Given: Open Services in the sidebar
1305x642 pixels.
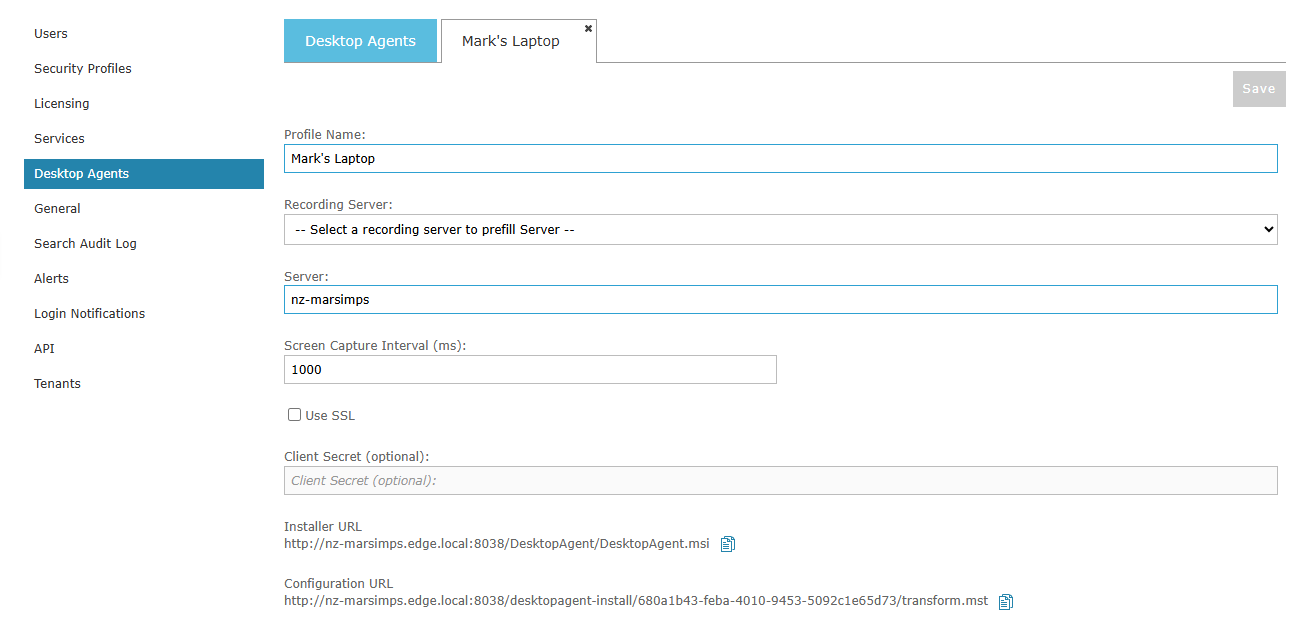Looking at the screenshot, I should click(59, 138).
